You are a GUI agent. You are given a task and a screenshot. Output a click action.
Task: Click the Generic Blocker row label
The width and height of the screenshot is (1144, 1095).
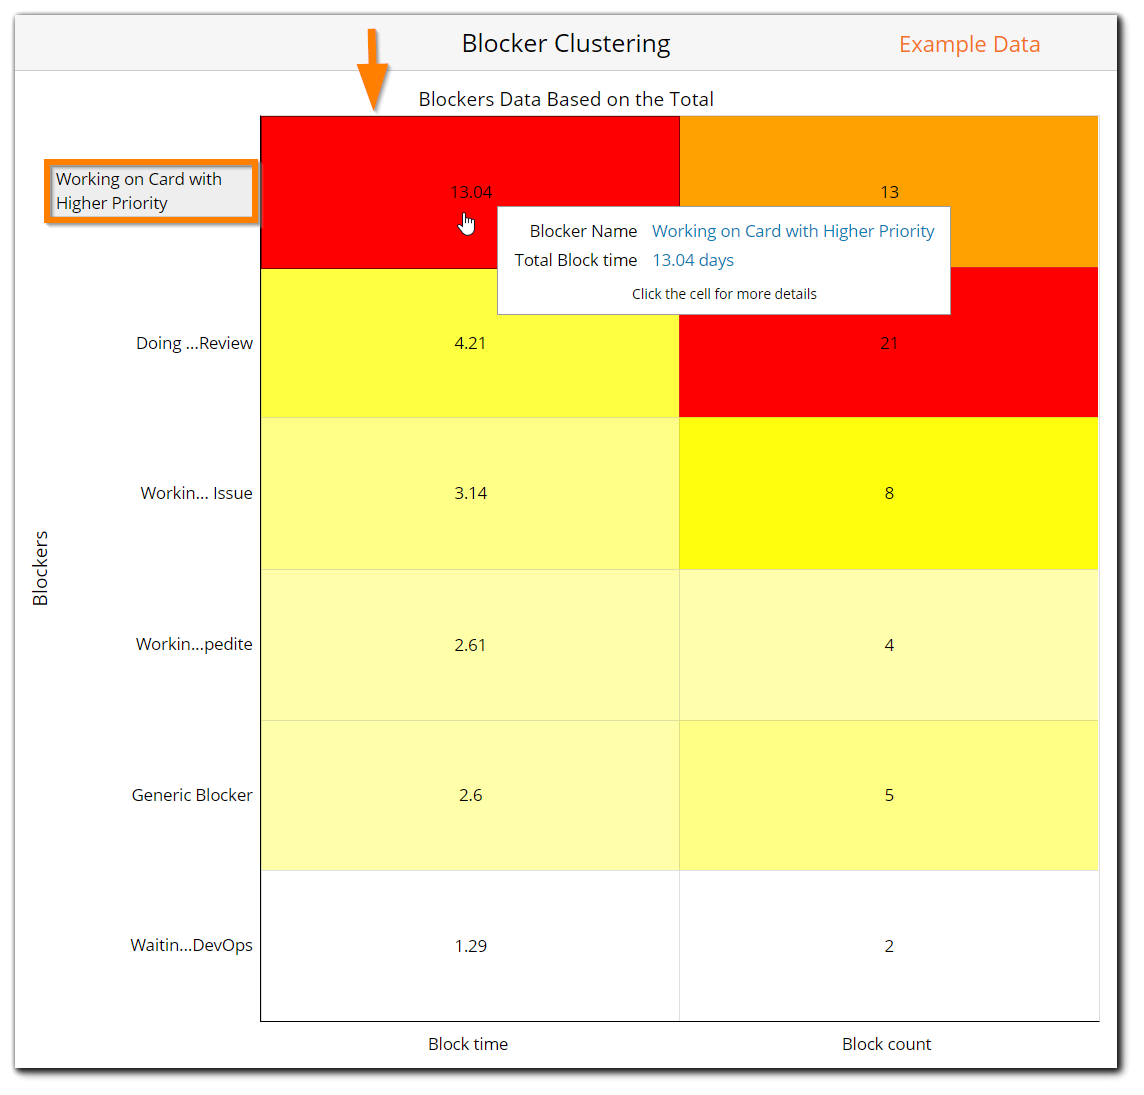[192, 795]
